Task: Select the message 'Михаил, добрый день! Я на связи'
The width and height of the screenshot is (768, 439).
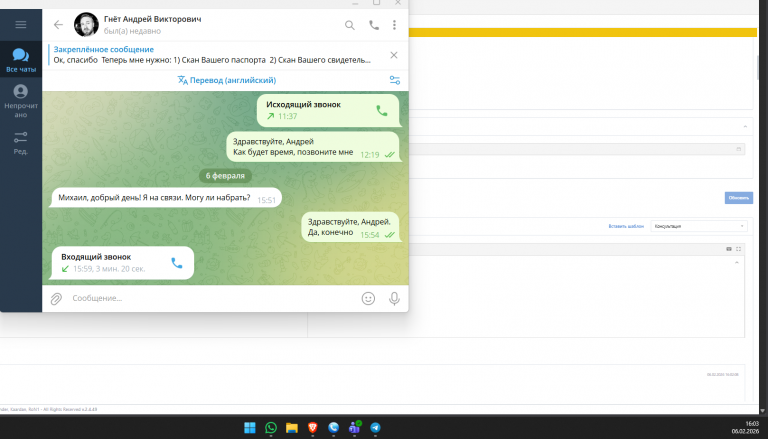Action: (x=167, y=198)
